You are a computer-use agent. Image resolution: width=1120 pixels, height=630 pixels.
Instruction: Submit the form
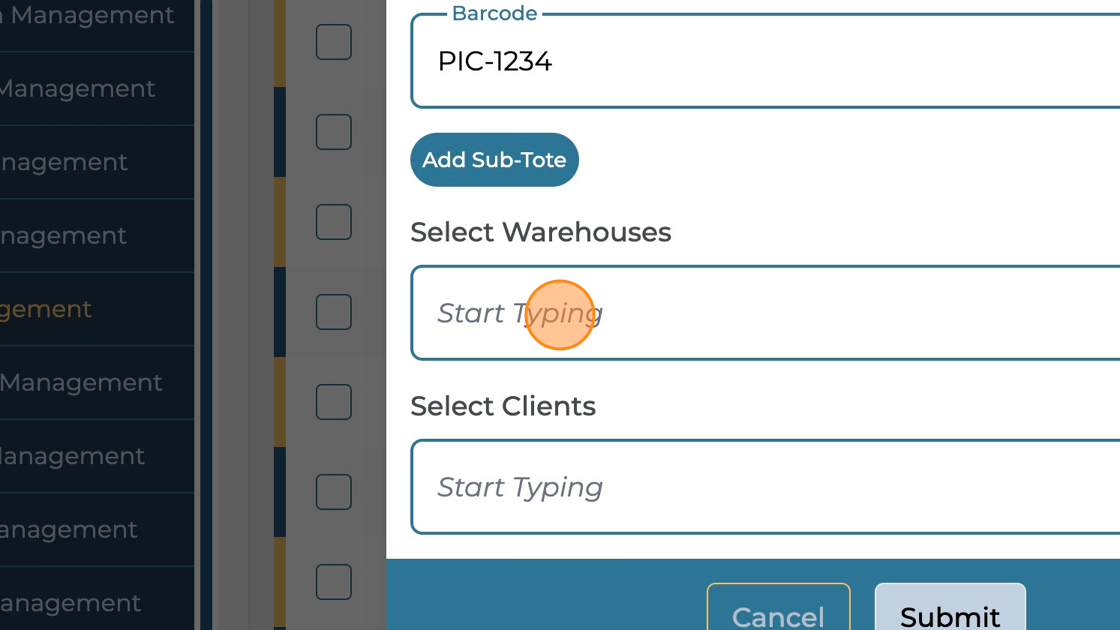950,610
